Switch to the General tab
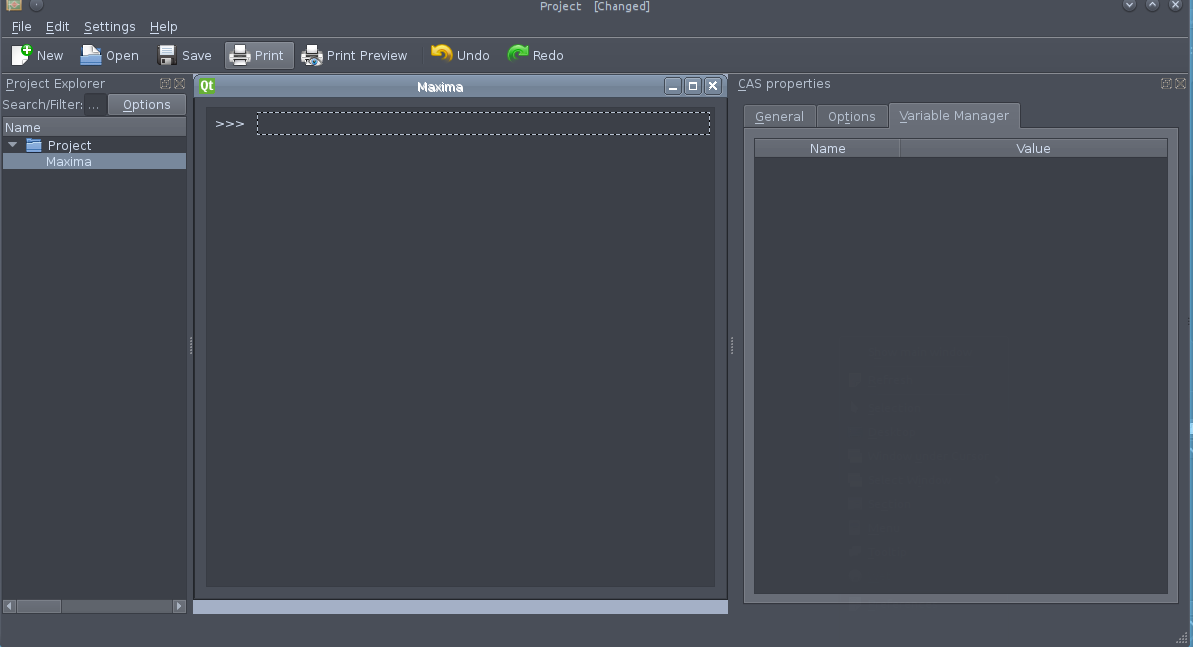This screenshot has width=1193, height=647. pos(779,117)
